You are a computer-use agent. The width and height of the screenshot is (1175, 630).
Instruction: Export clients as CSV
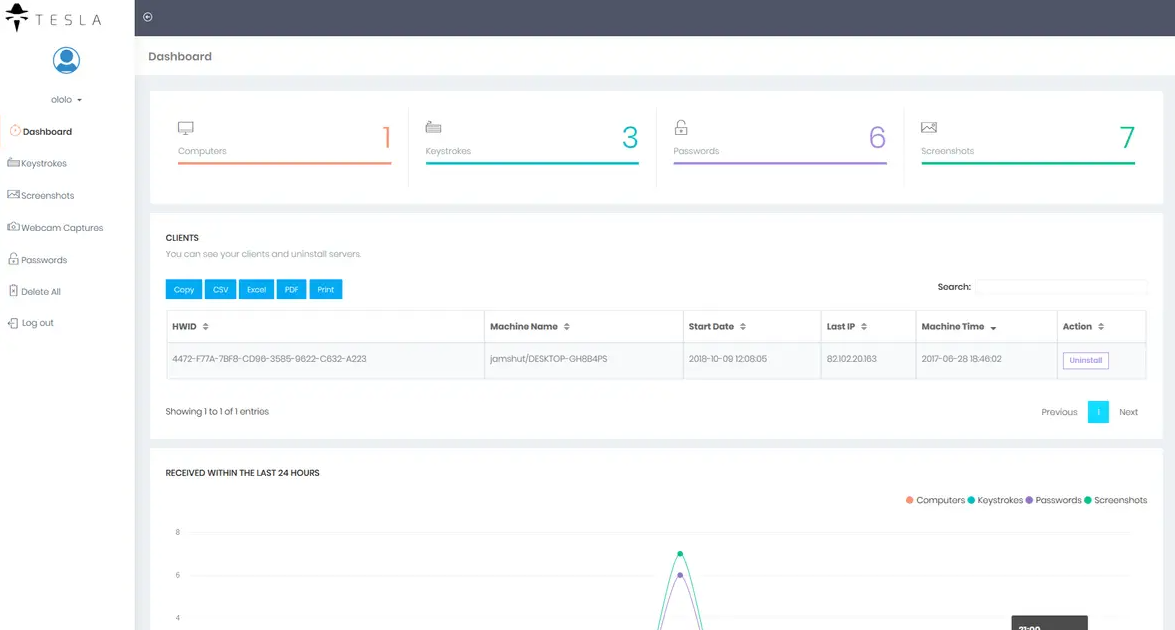coord(220,289)
